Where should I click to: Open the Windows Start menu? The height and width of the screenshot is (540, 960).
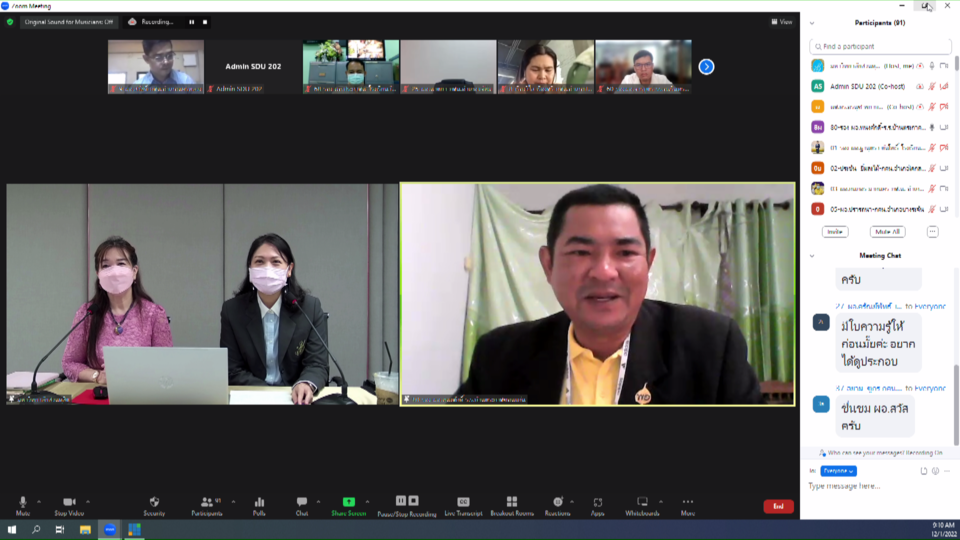tap(12, 530)
